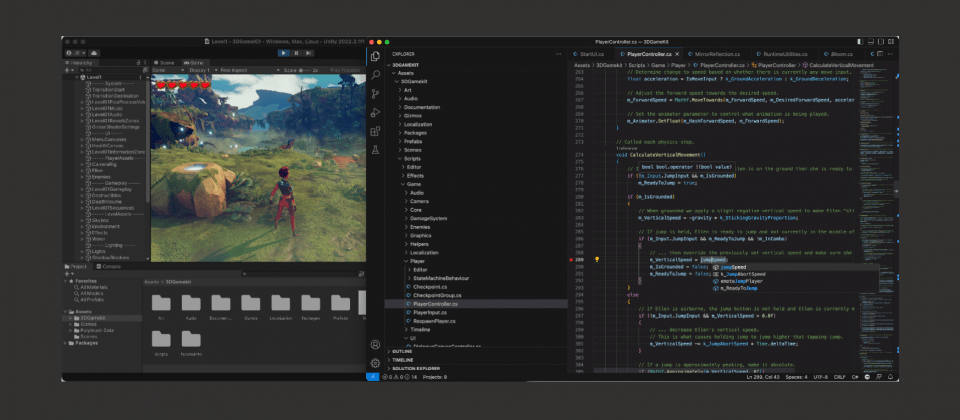Expand the TIMELINE section in VS Code Explorer
The image size is (960, 420).
[x=476, y=360]
